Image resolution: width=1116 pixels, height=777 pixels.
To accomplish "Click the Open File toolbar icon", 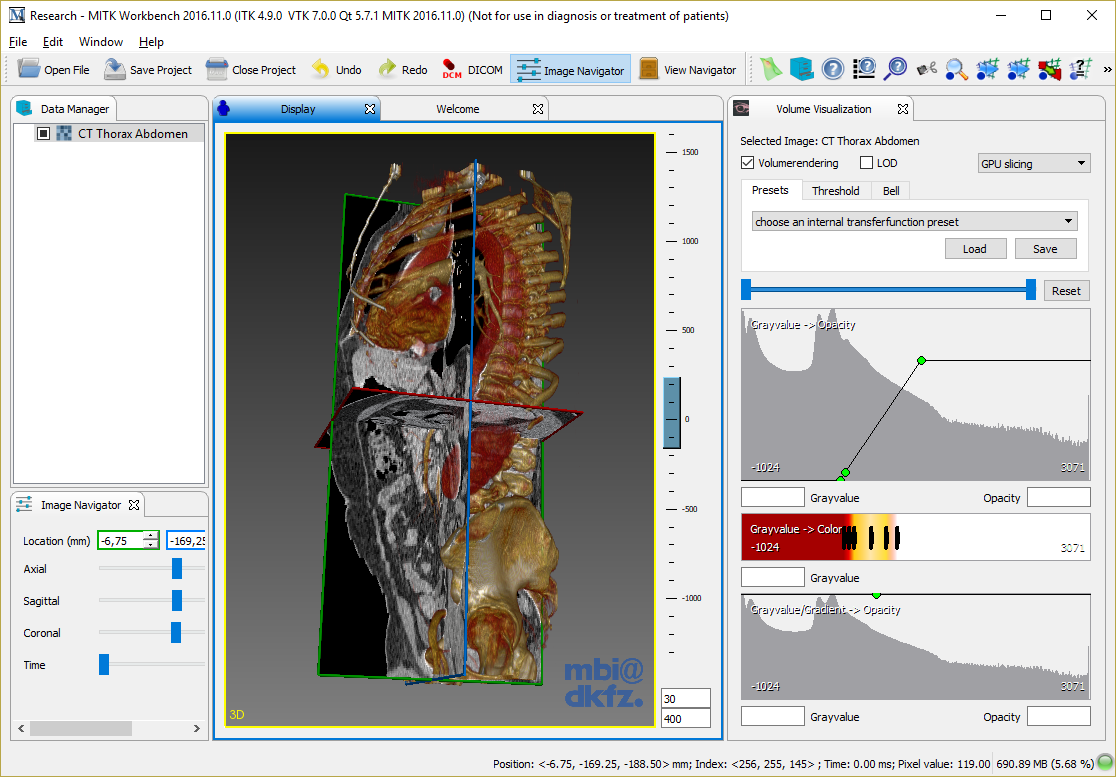I will 30,69.
